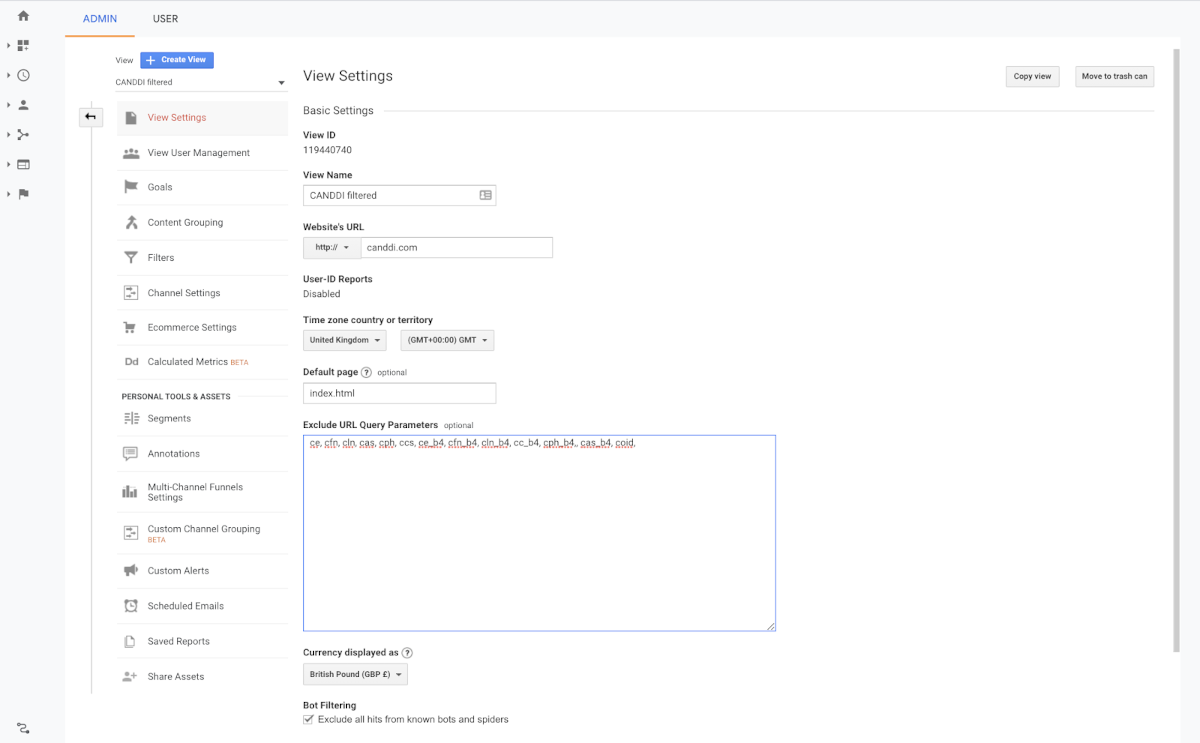Open the Annotations link
The image size is (1200, 743).
[174, 454]
